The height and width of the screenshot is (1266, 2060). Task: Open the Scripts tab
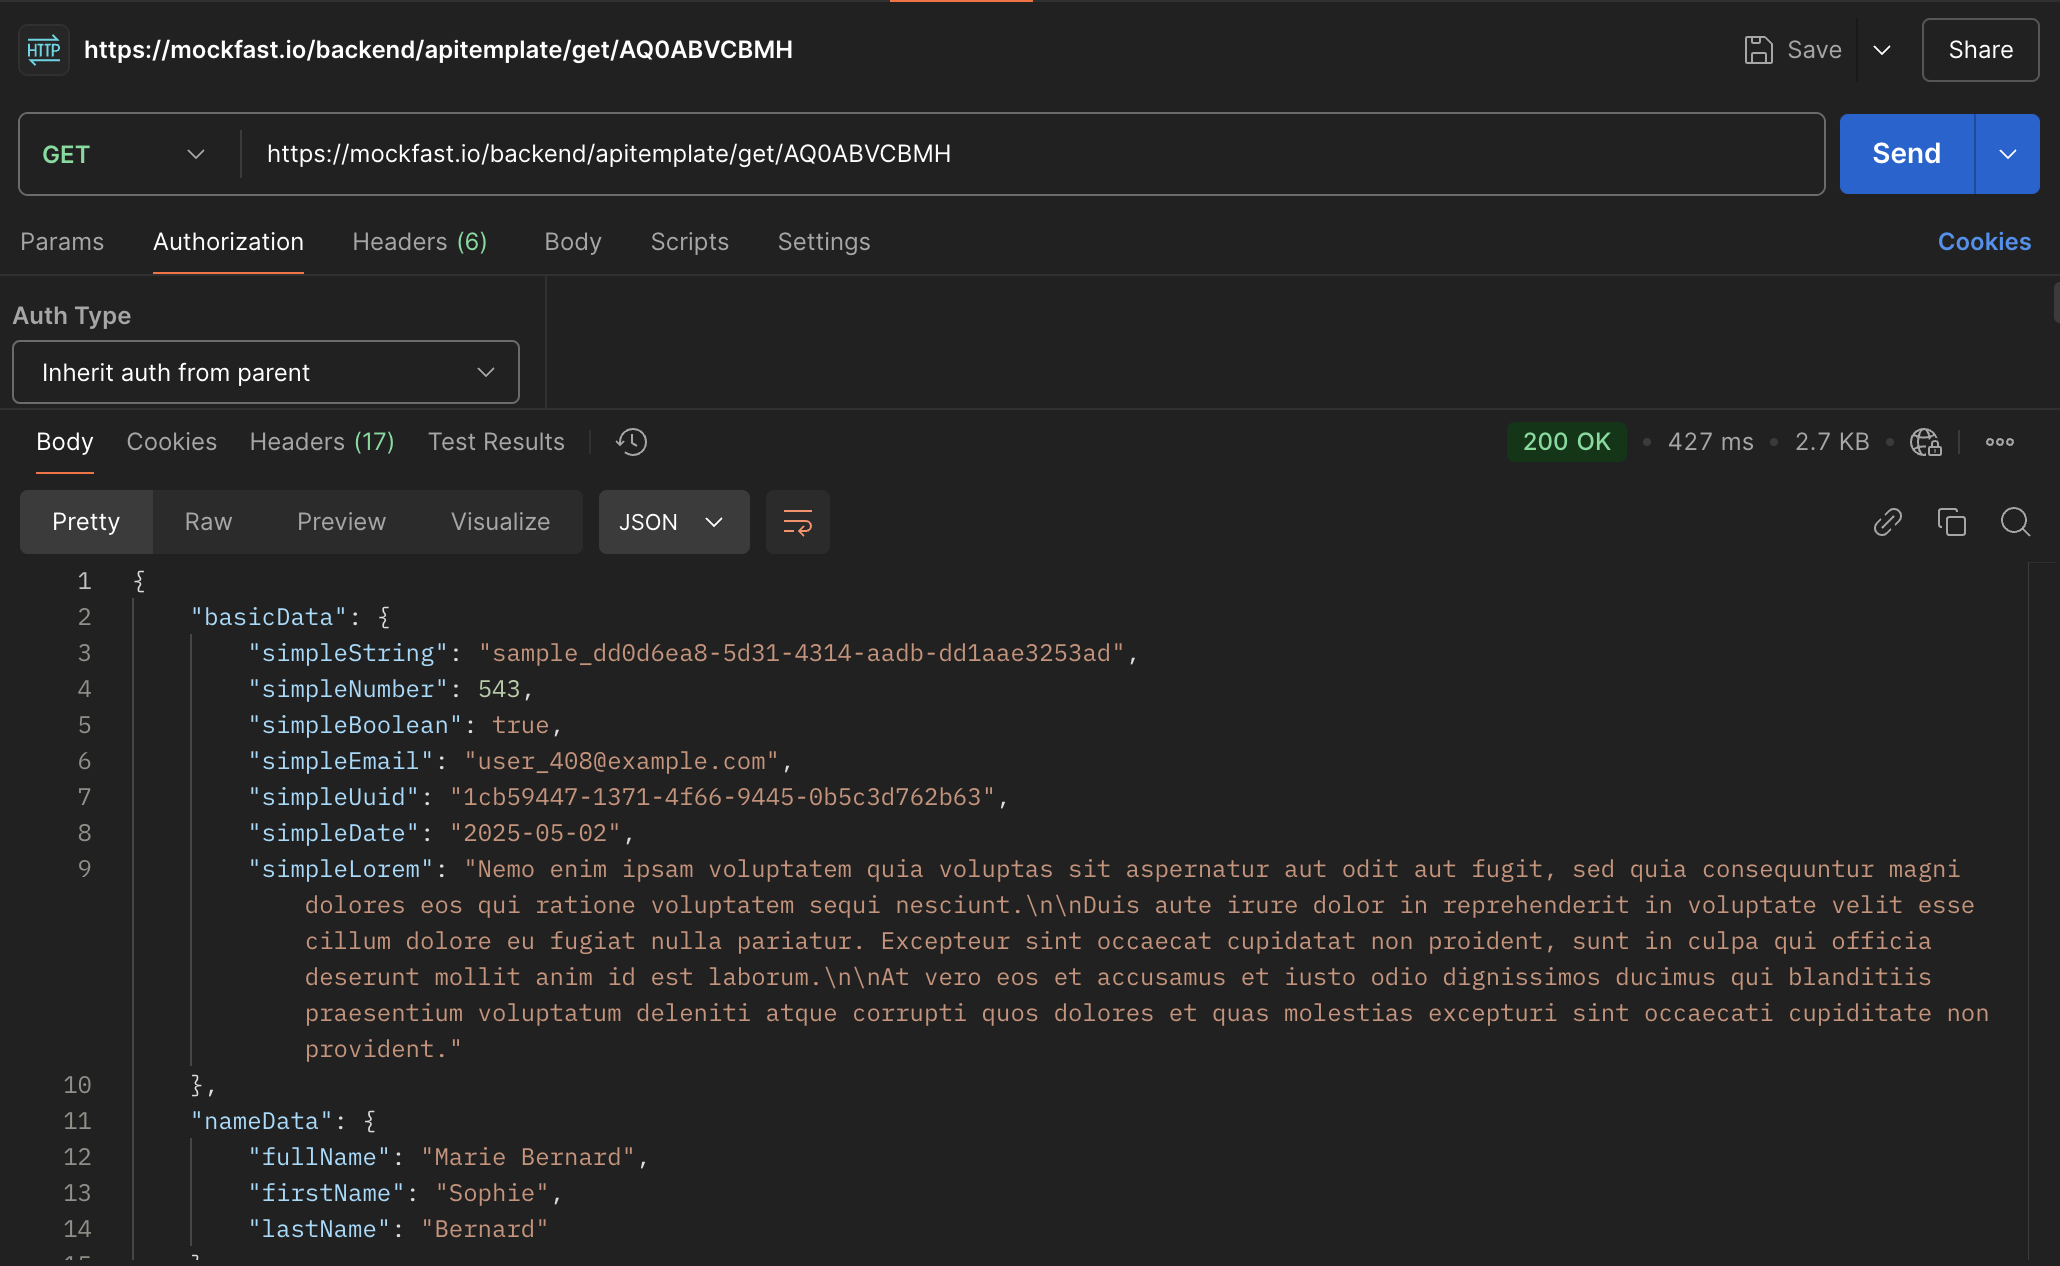coord(689,242)
